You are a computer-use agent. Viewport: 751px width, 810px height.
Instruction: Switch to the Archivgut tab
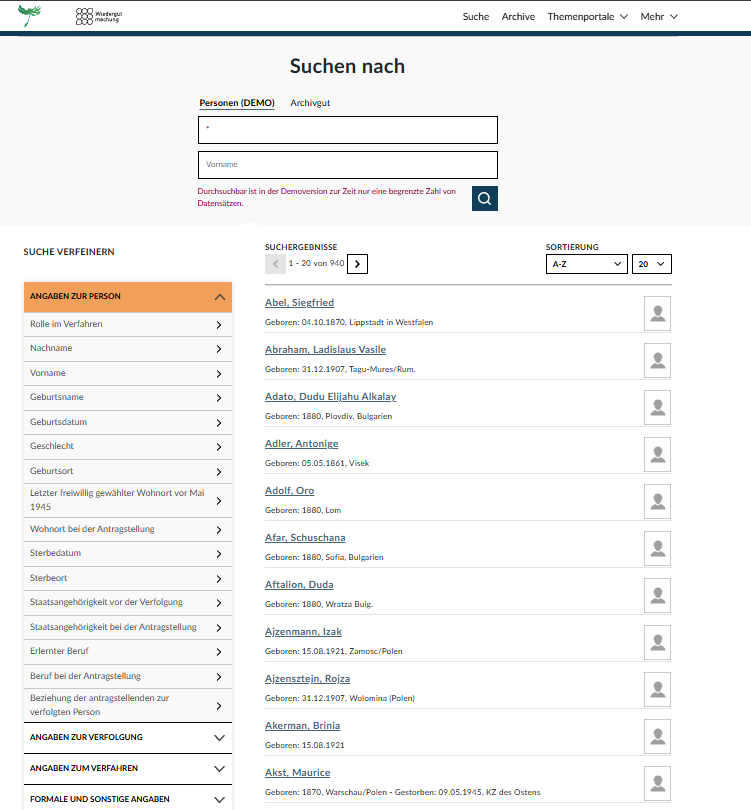coord(310,103)
